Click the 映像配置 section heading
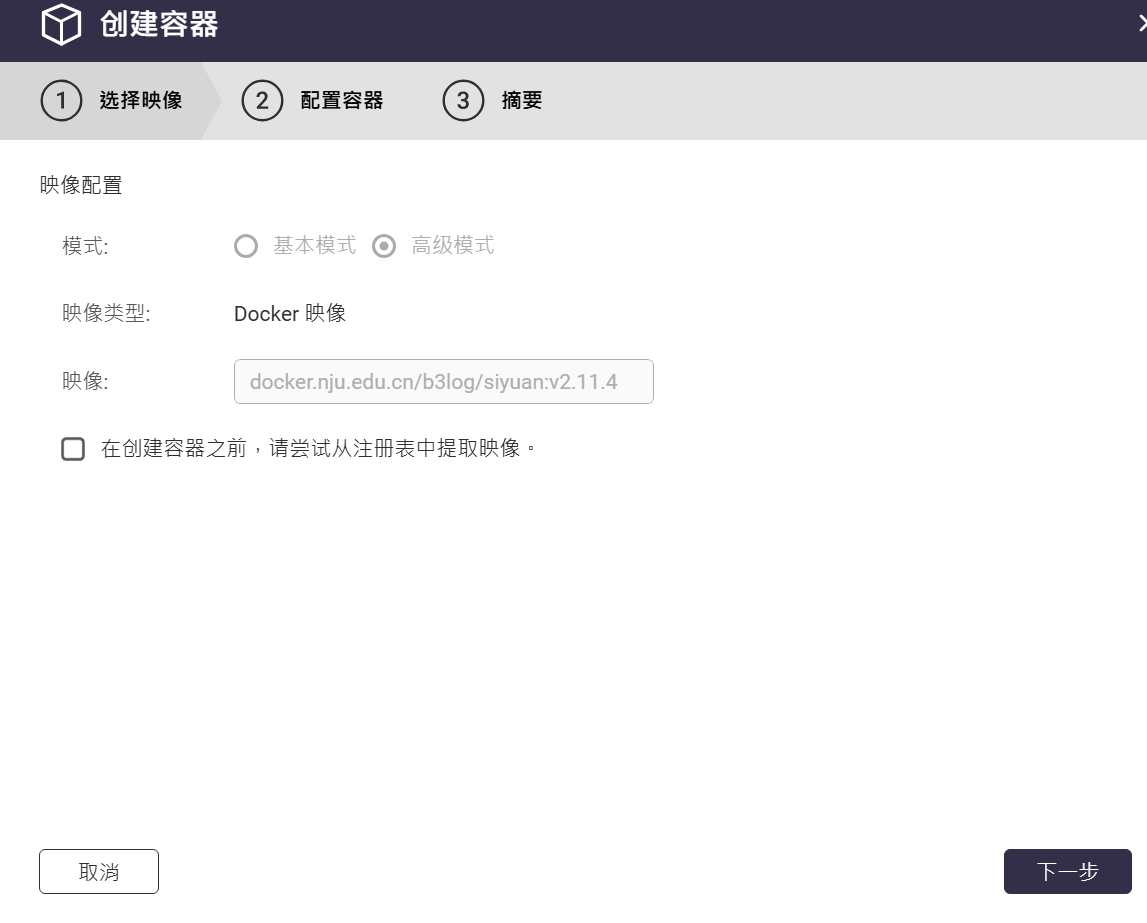The height and width of the screenshot is (923, 1147). pyautogui.click(x=80, y=185)
